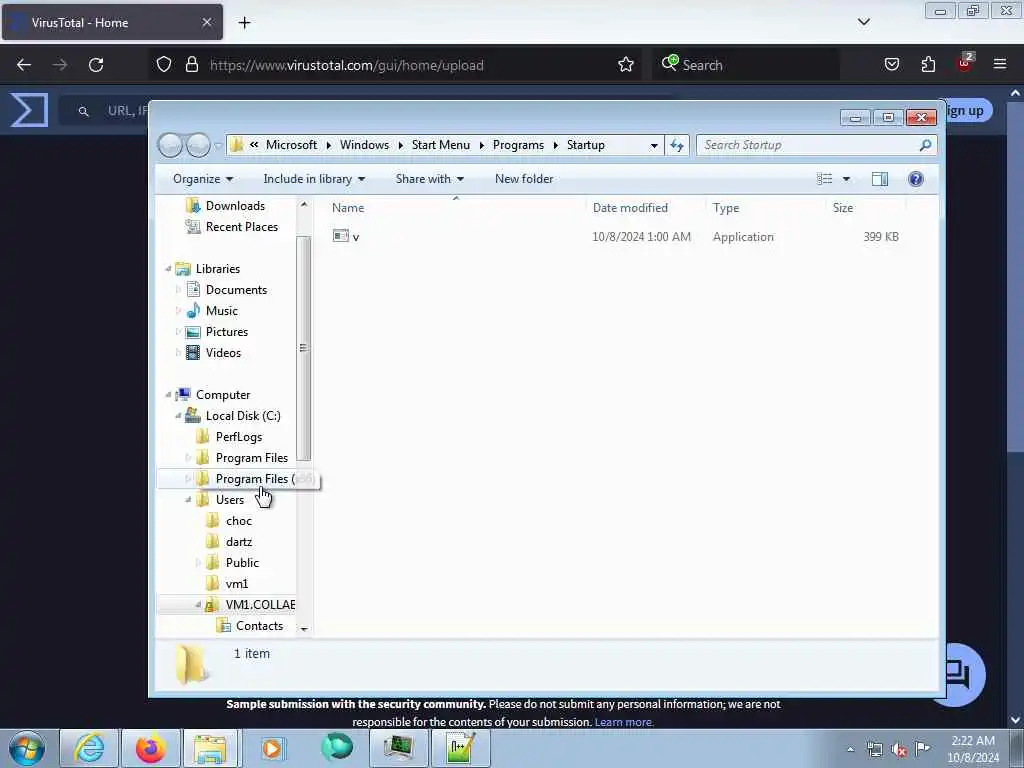Sort by Type column header
This screenshot has height=768, width=1024.
(766, 208)
